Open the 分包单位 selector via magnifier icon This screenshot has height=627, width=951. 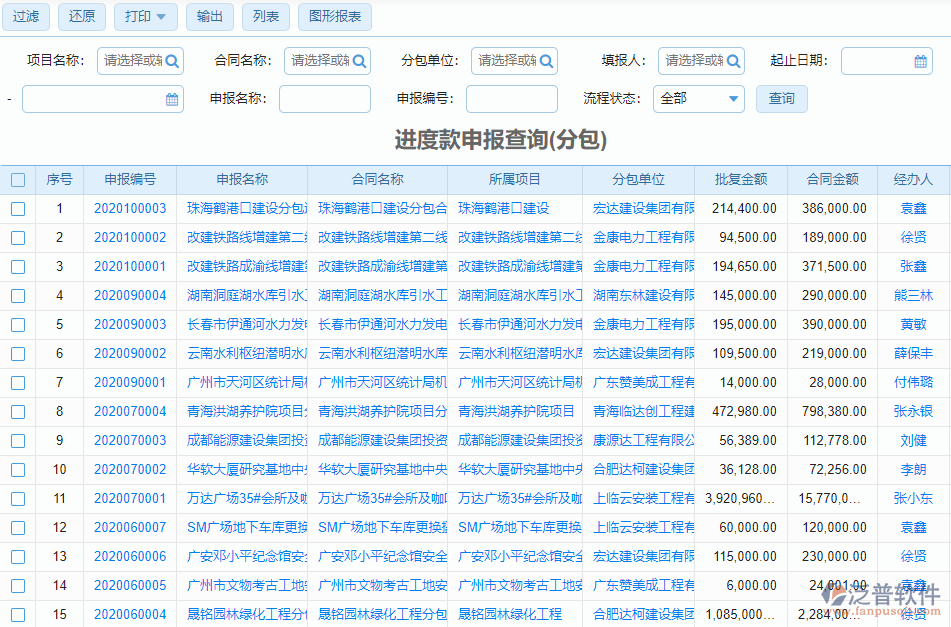point(545,60)
